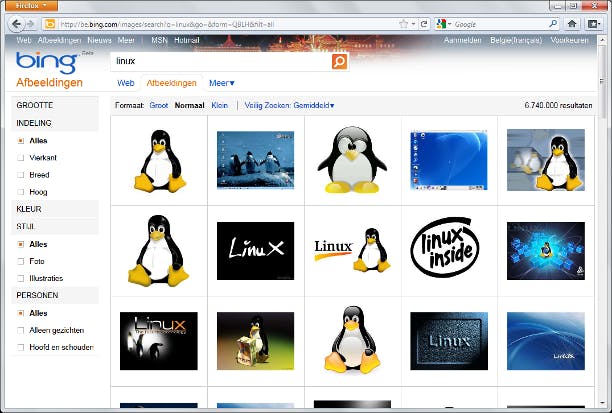The image size is (612, 413).
Task: Select Alles under STIJL
Action: click(x=33, y=244)
